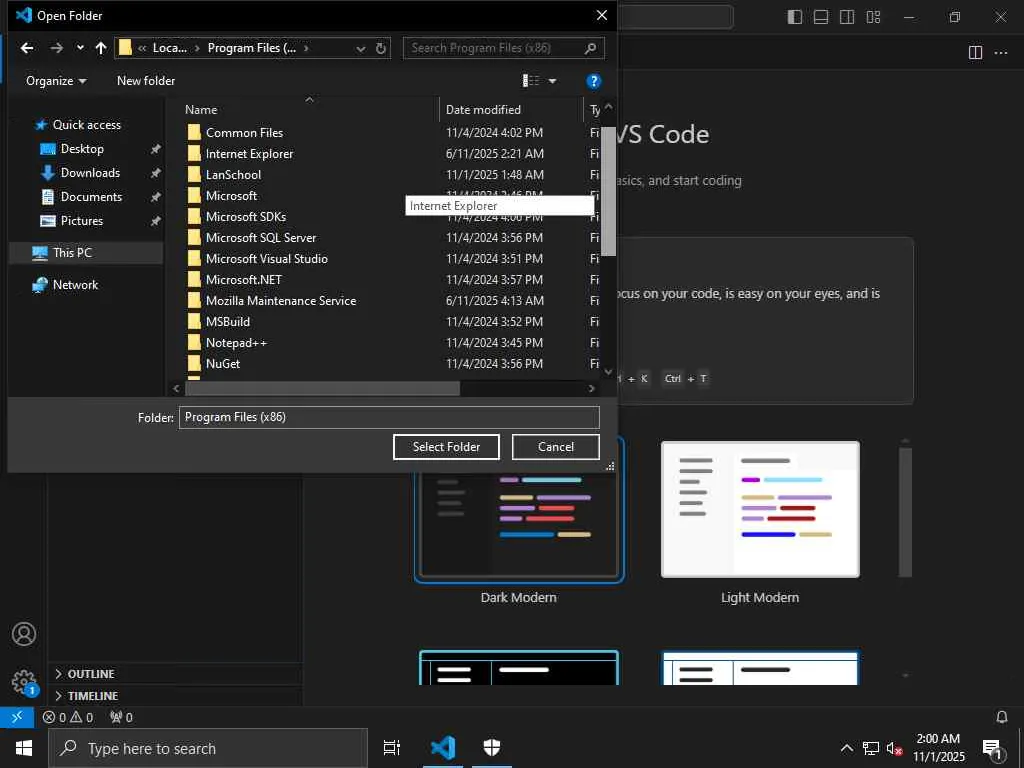1024x768 pixels.
Task: Go back in Open Folder dialog
Action: click(x=27, y=48)
